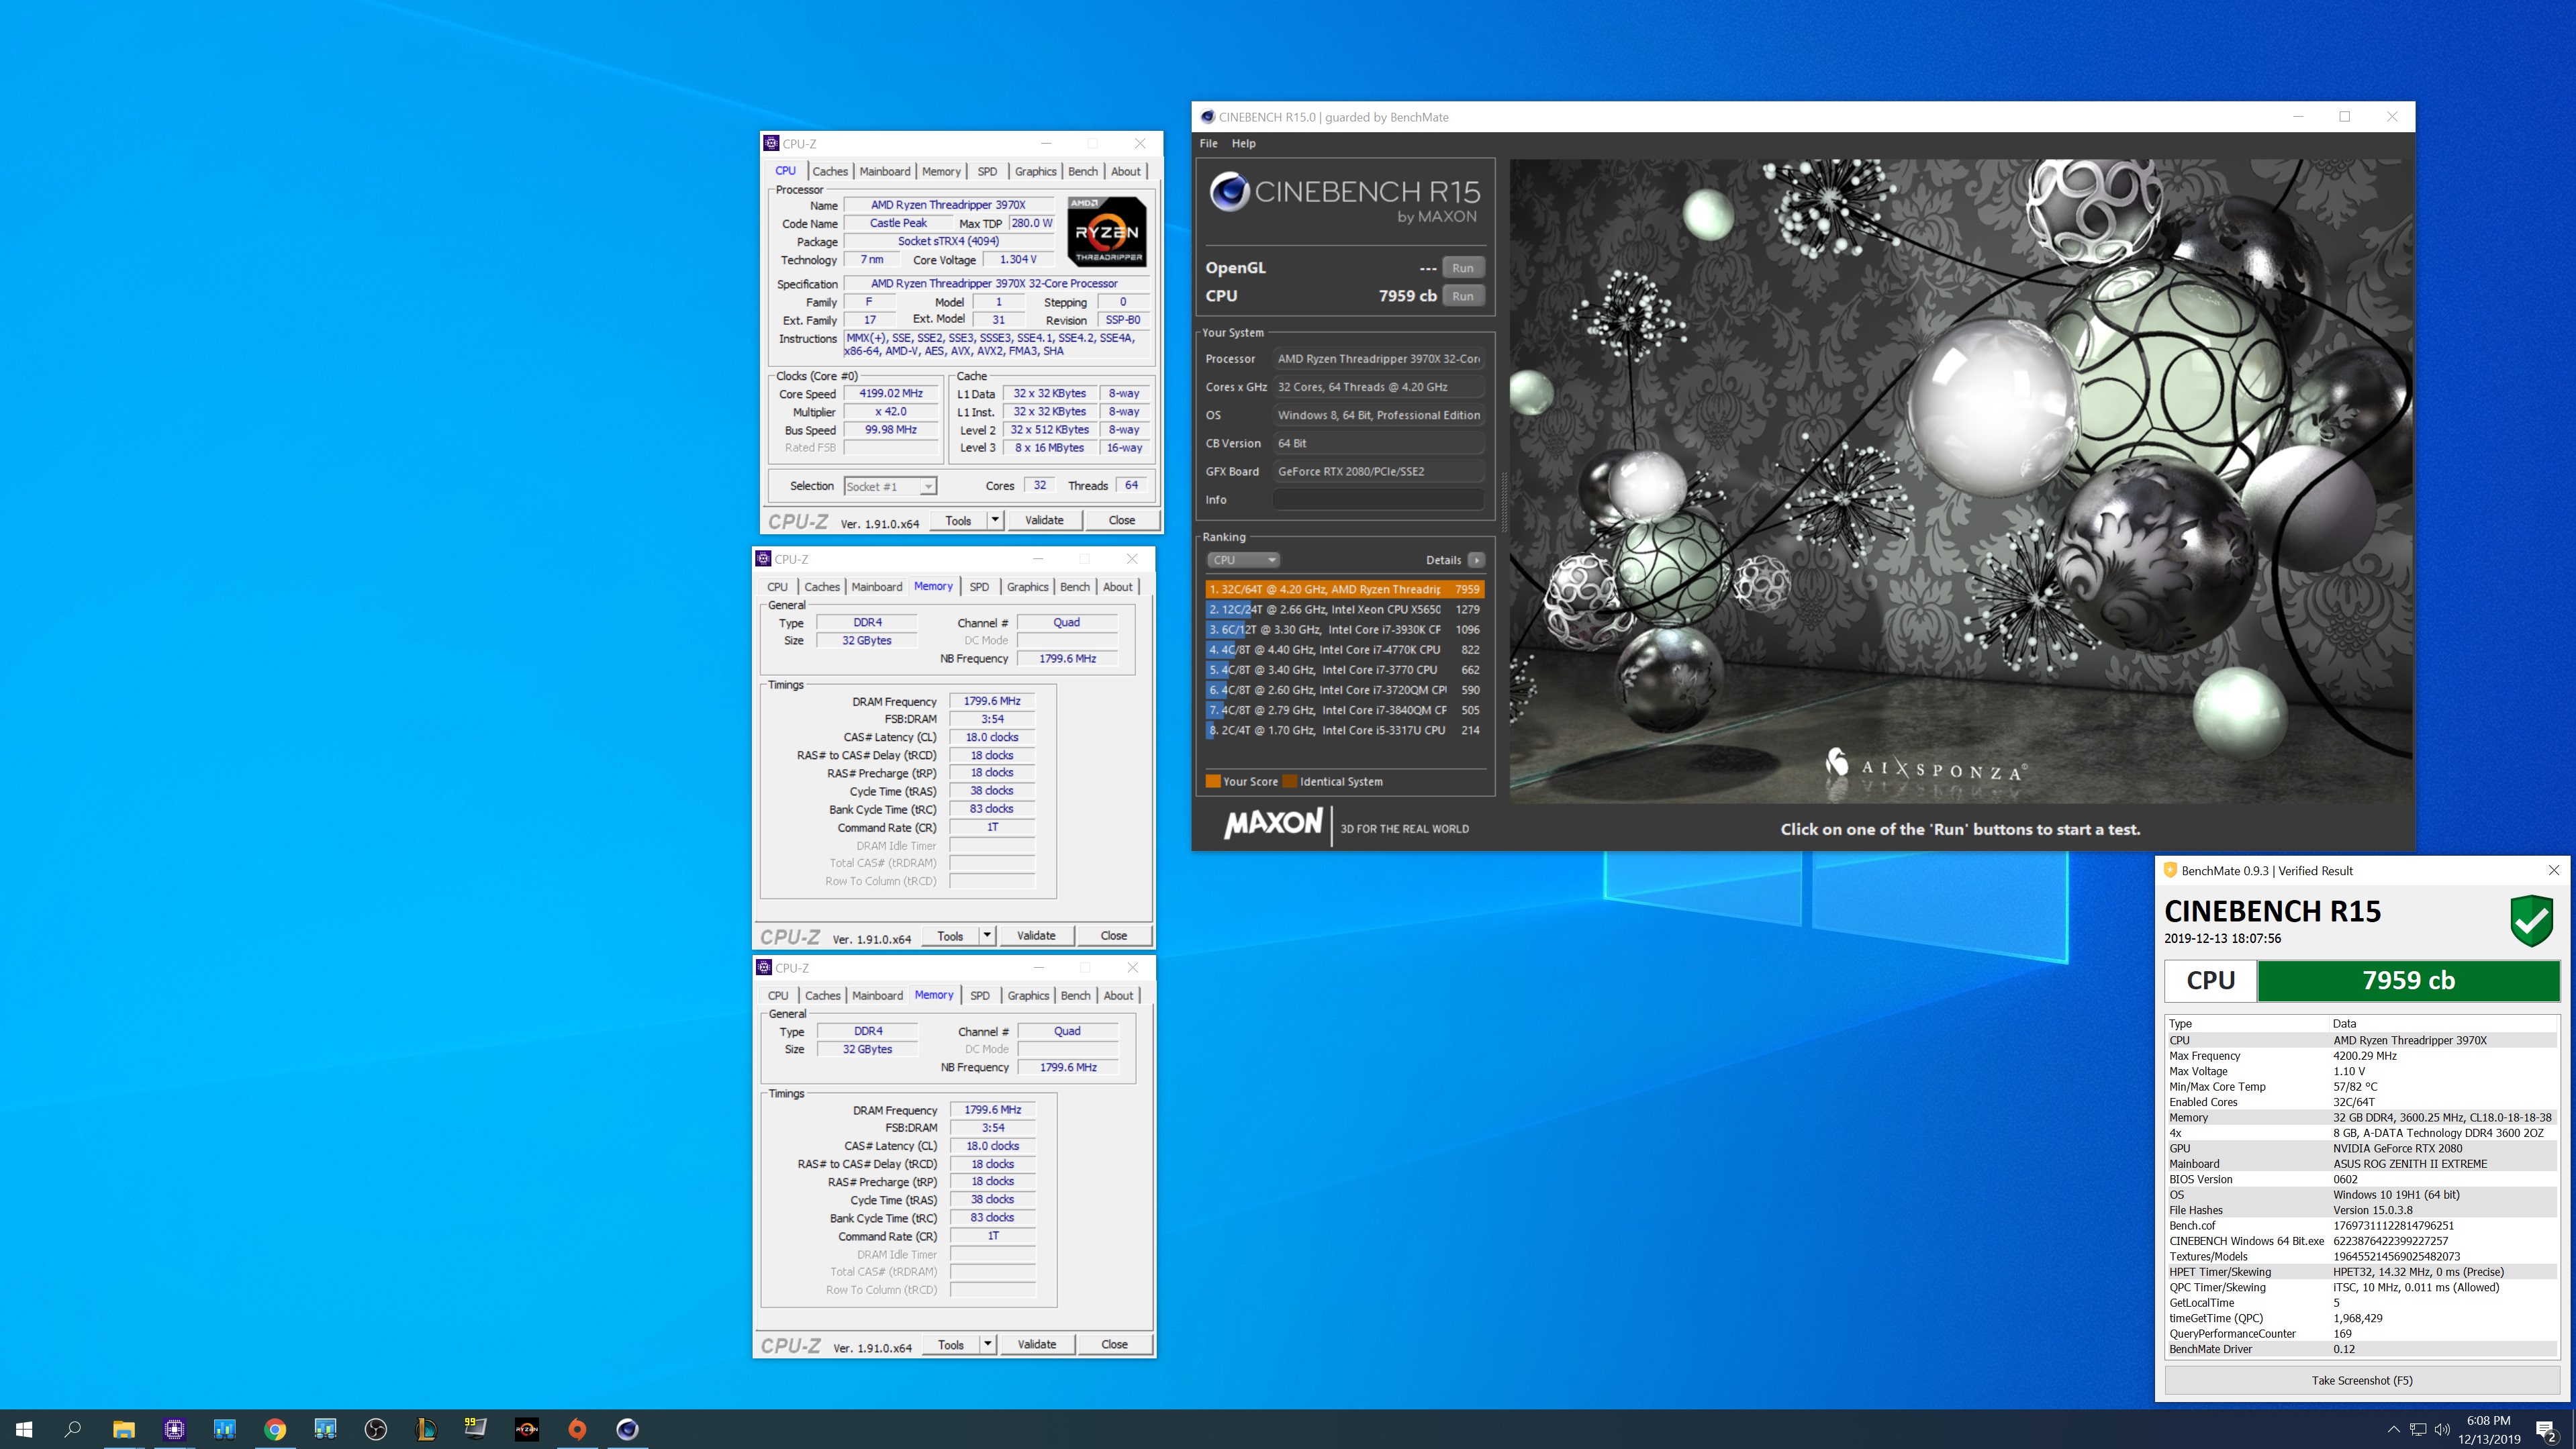
Task: Open About tab in middle CPU-Z window
Action: click(1118, 587)
